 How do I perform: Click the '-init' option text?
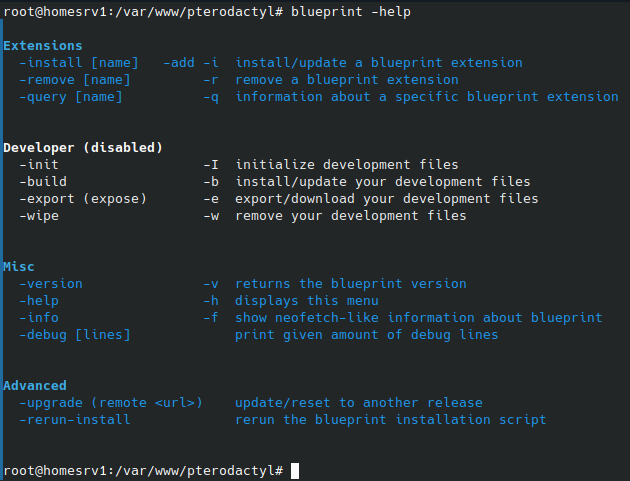(39, 165)
